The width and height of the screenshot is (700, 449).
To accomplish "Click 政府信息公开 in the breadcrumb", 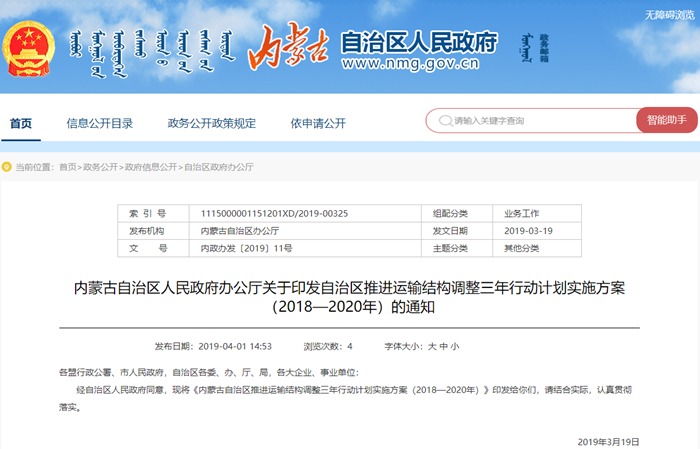I will (150, 167).
